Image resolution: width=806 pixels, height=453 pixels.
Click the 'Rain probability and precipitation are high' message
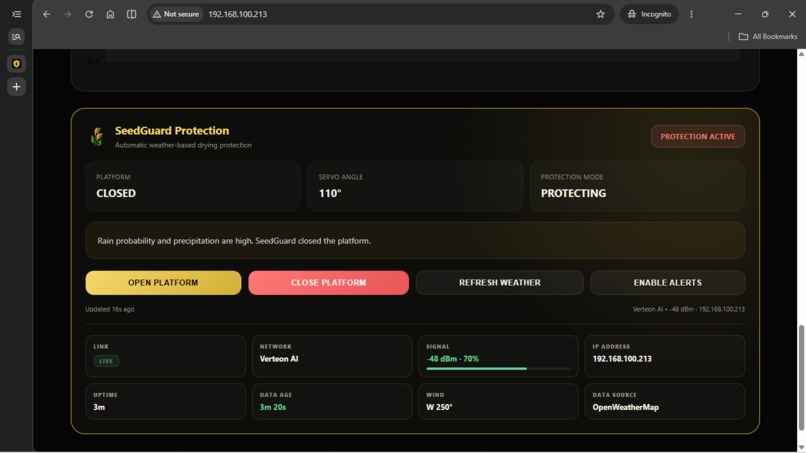[x=234, y=241]
